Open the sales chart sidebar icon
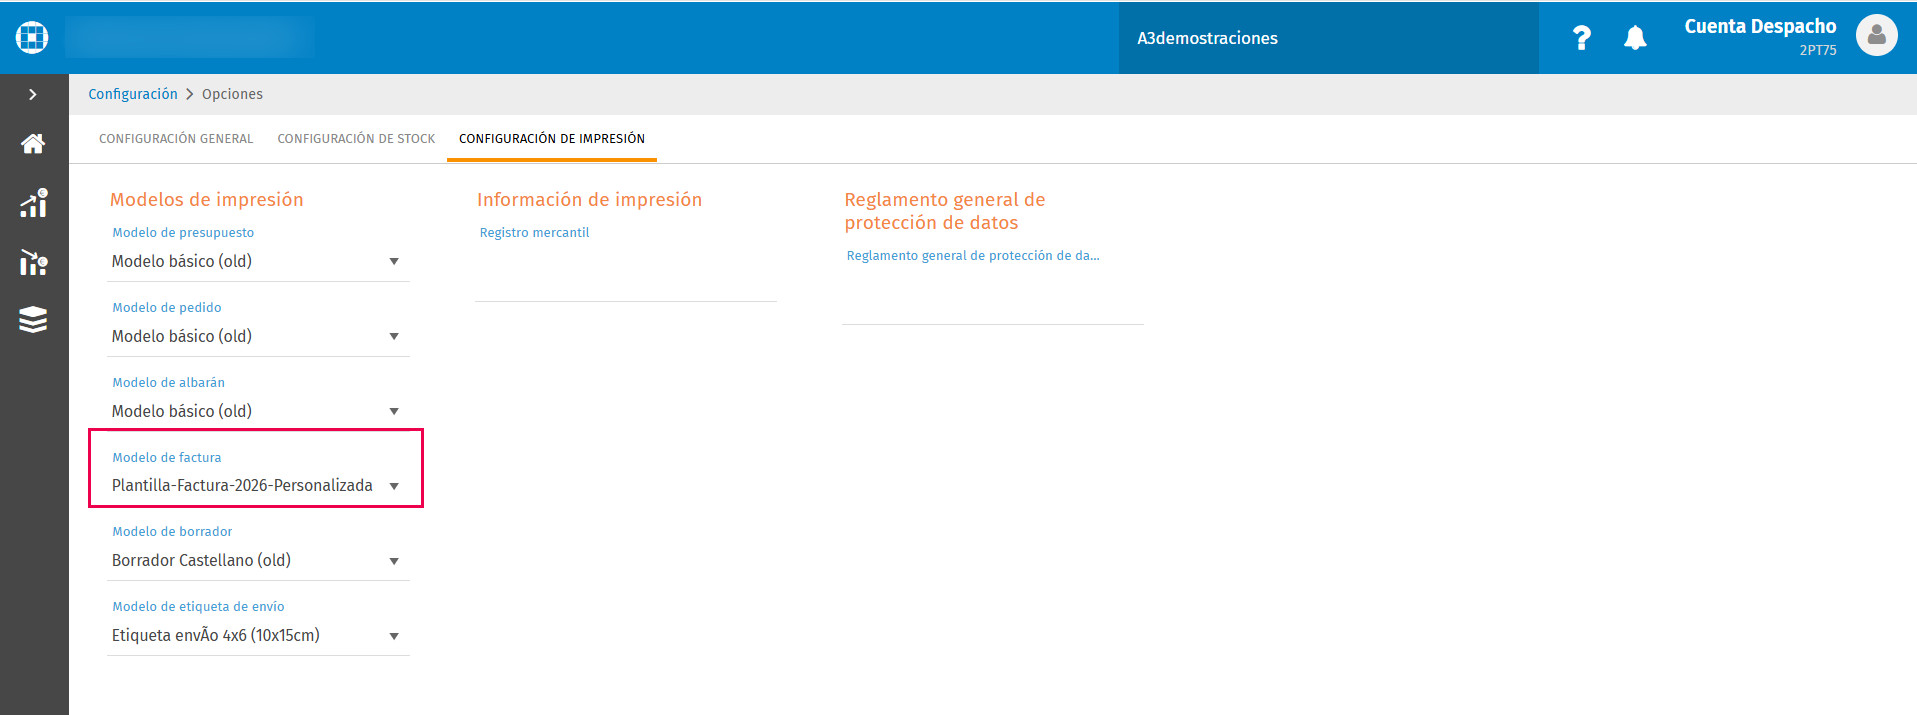 tap(33, 203)
